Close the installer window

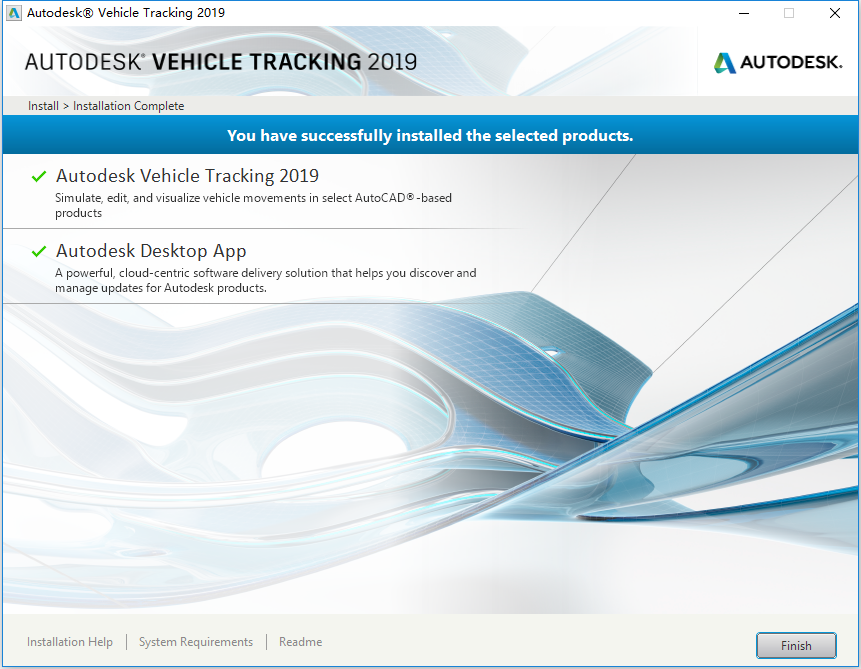[835, 13]
